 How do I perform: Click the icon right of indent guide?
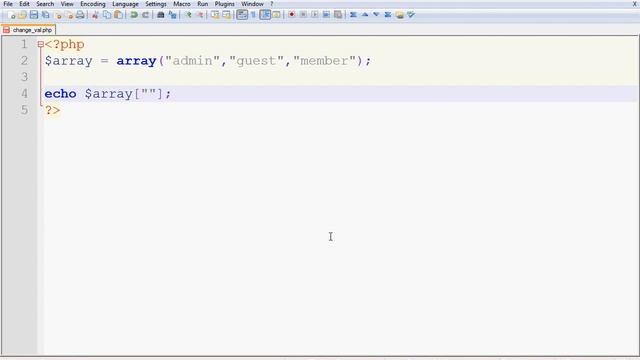[x=277, y=15]
